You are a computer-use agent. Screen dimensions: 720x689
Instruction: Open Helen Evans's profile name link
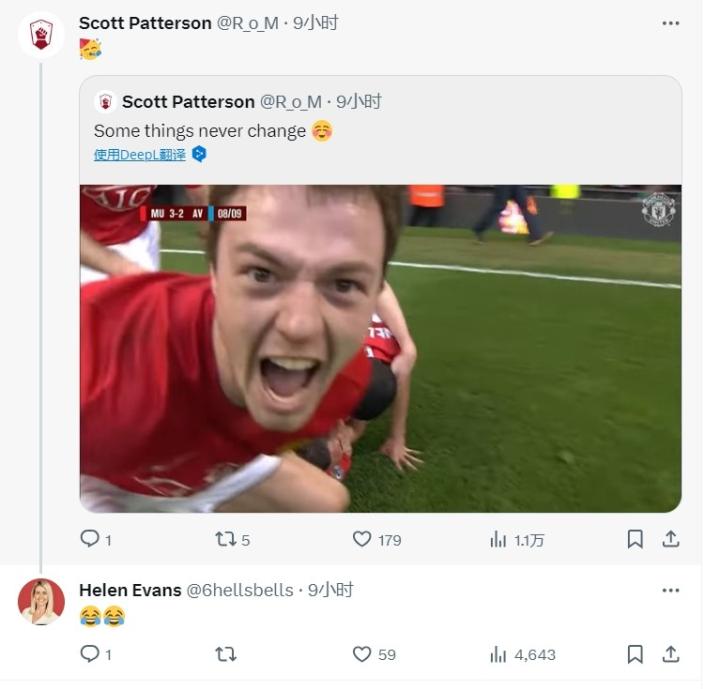(130, 590)
